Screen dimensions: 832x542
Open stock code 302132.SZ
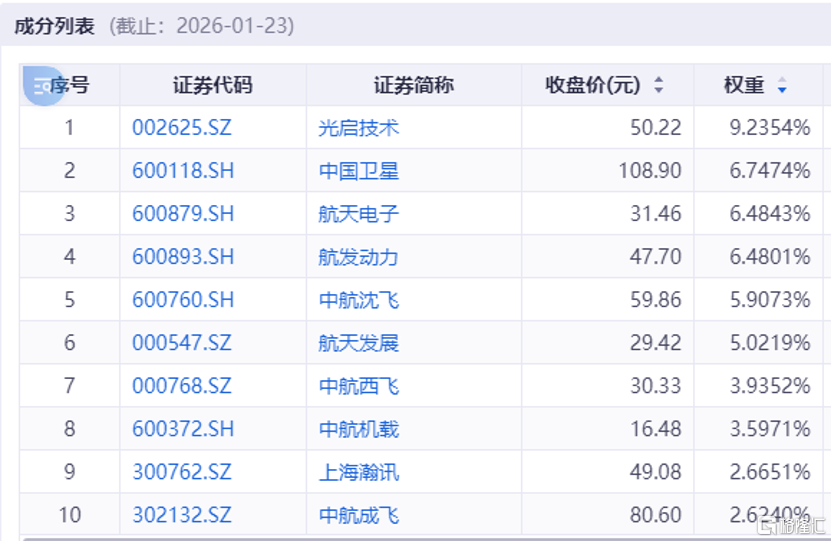click(181, 515)
